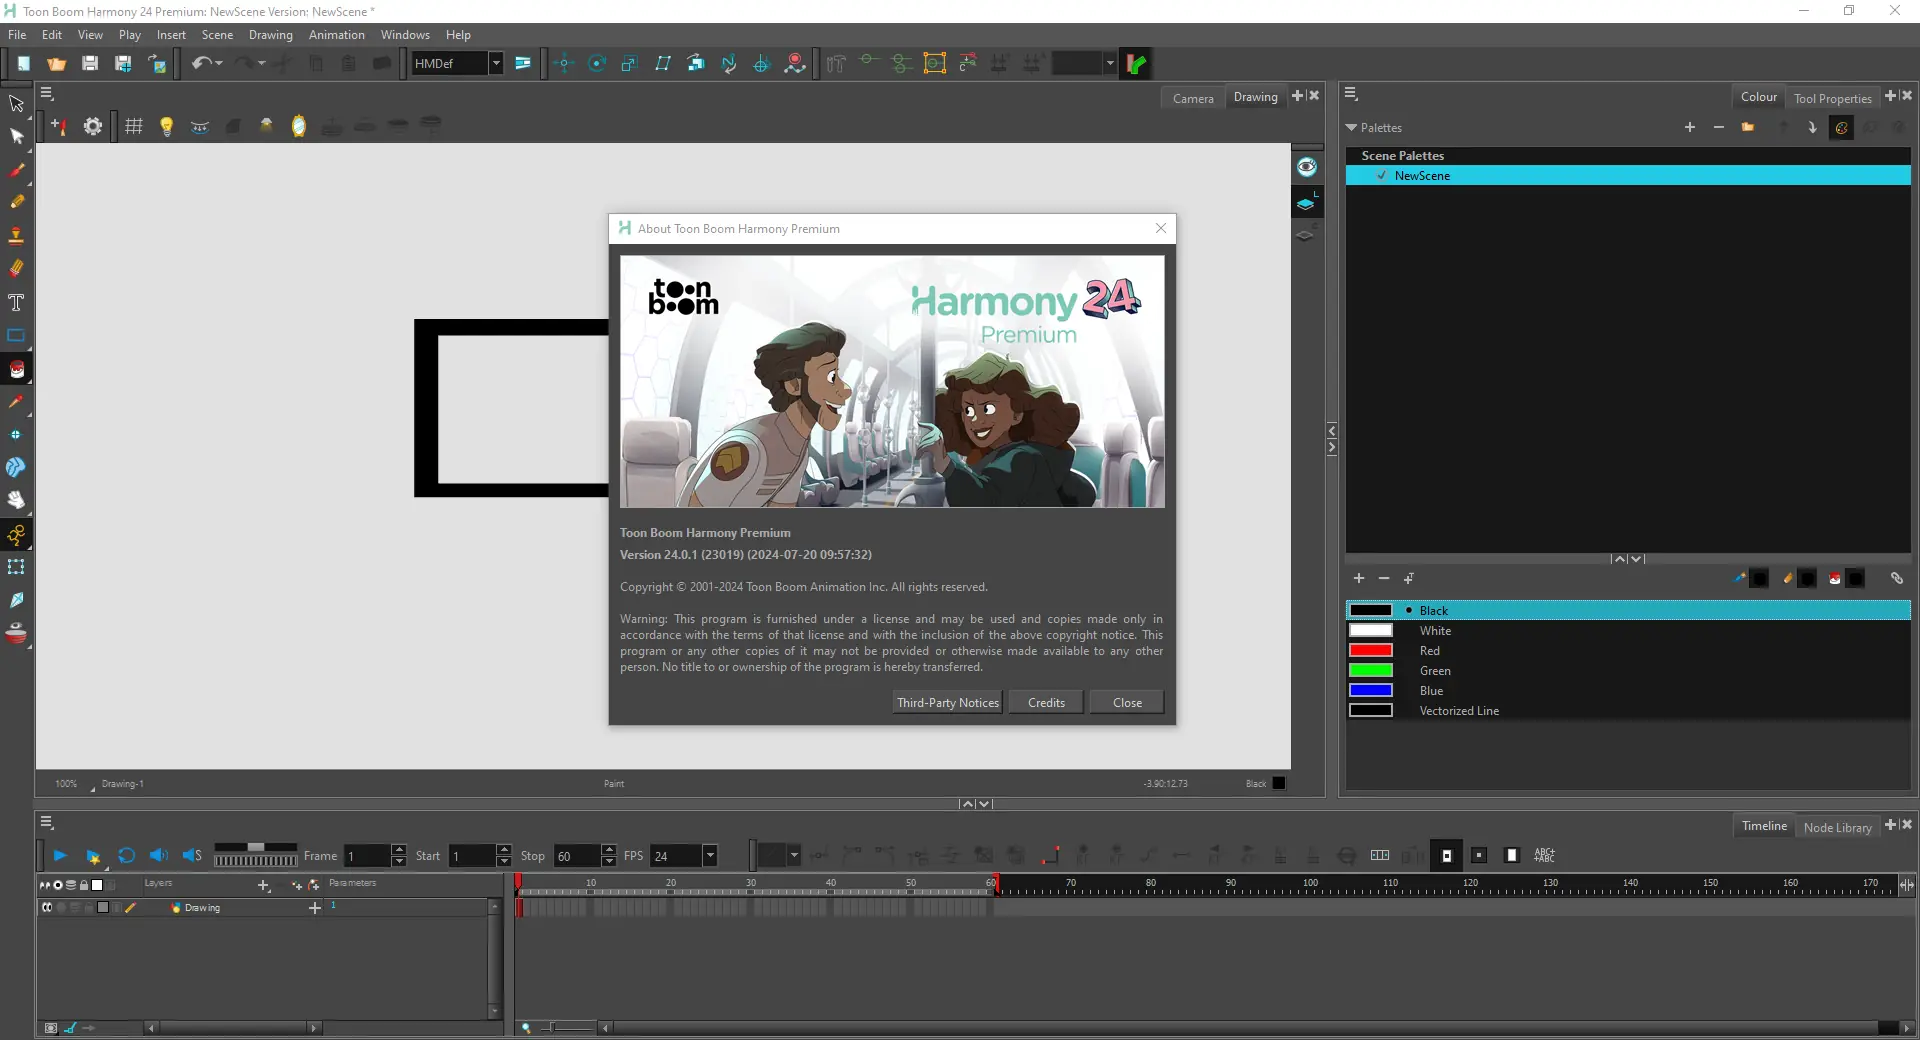
Task: Open Third-Party Notices
Action: click(947, 703)
